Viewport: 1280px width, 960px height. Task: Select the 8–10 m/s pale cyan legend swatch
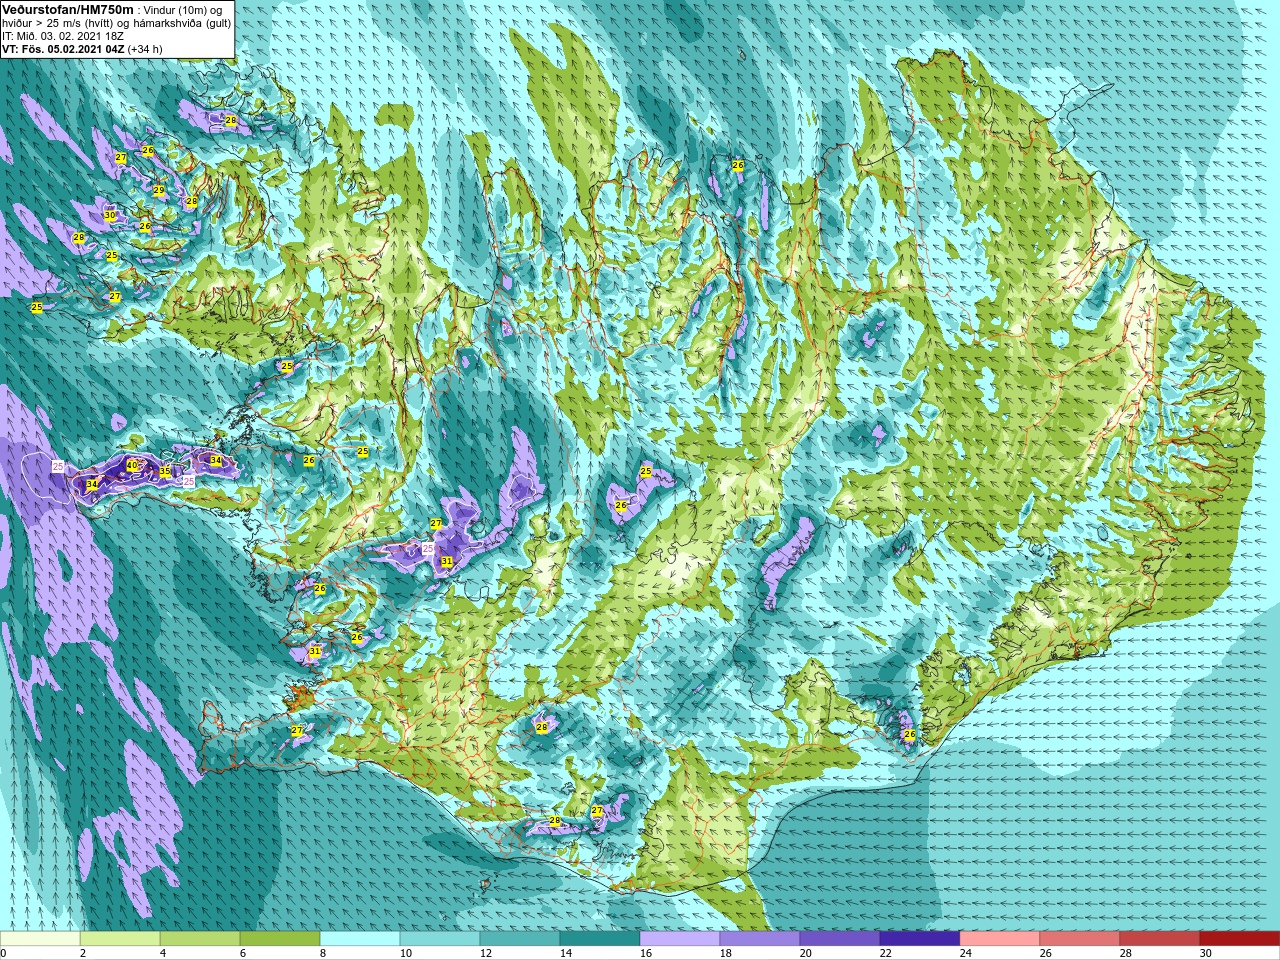pyautogui.click(x=360, y=938)
